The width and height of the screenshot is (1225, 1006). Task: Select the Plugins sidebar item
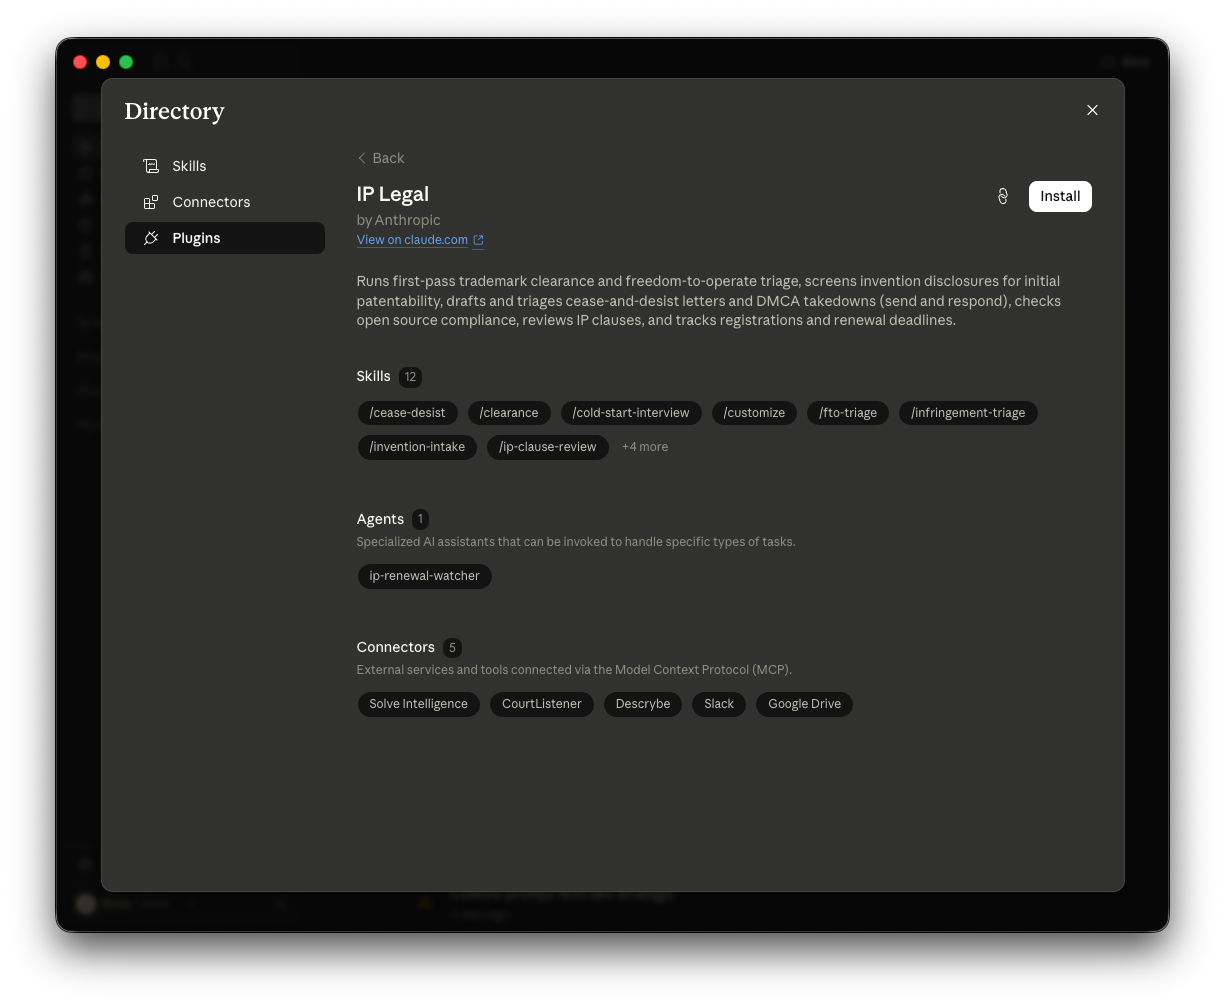pyautogui.click(x=225, y=238)
